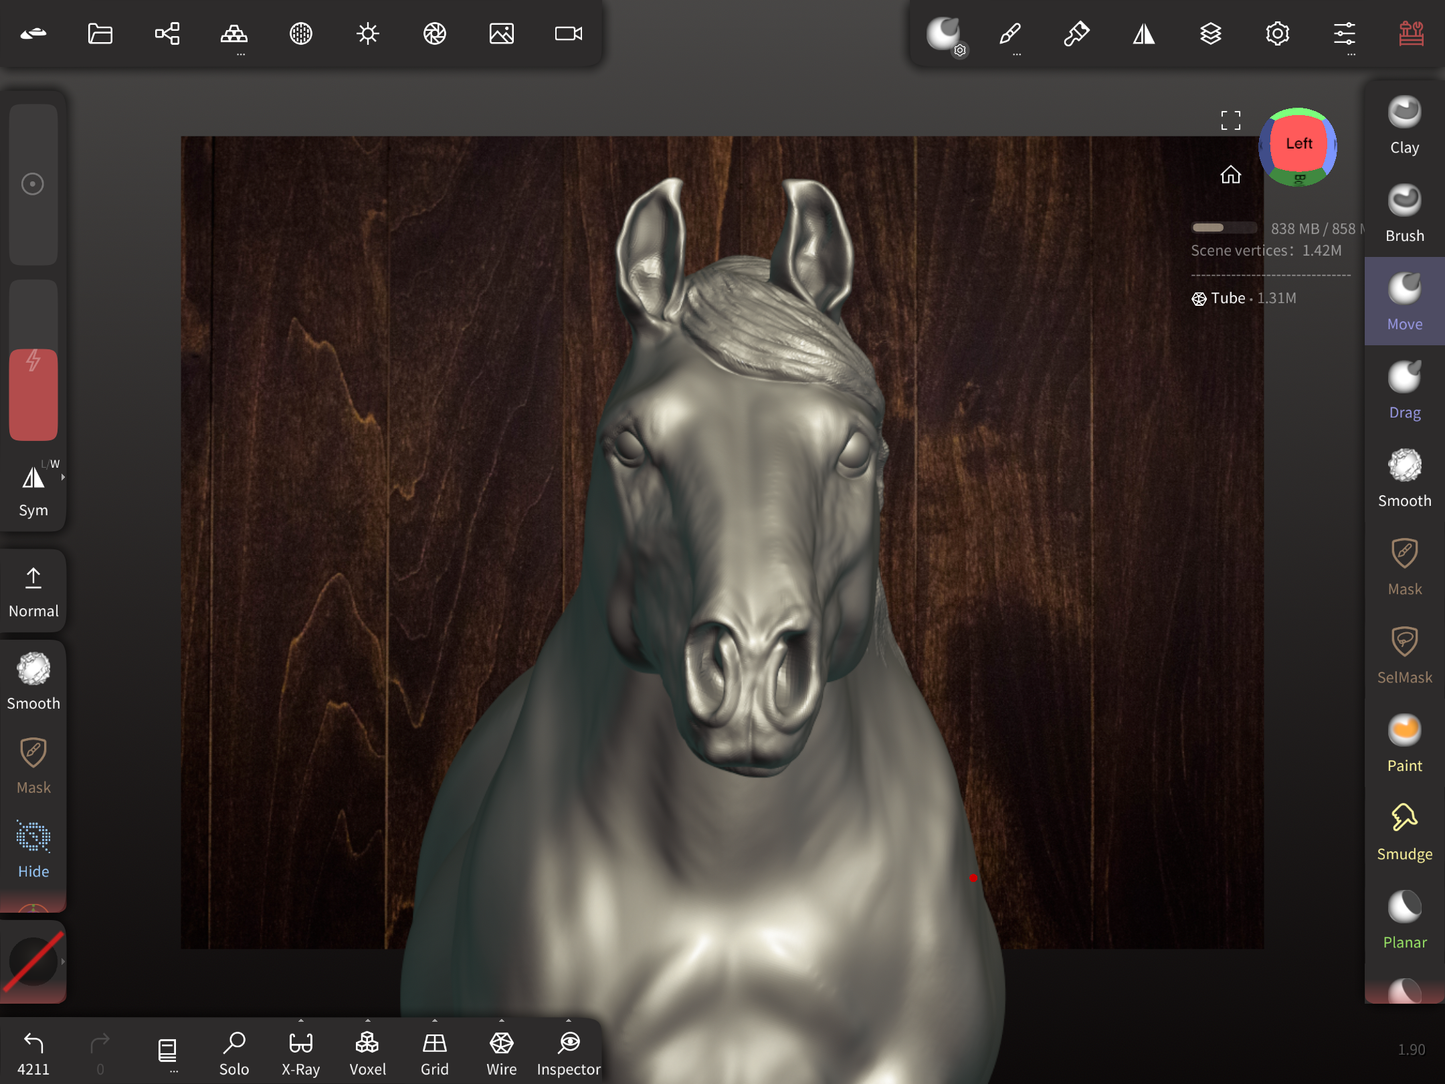
Task: Select the Clay sculpting tool
Action: 1404,125
